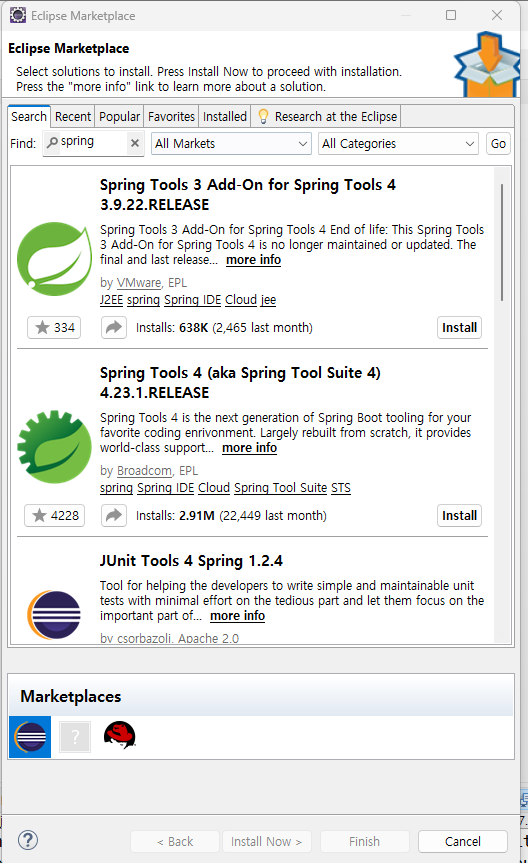
Task: Focus the Find search input field
Action: pyautogui.click(x=92, y=143)
